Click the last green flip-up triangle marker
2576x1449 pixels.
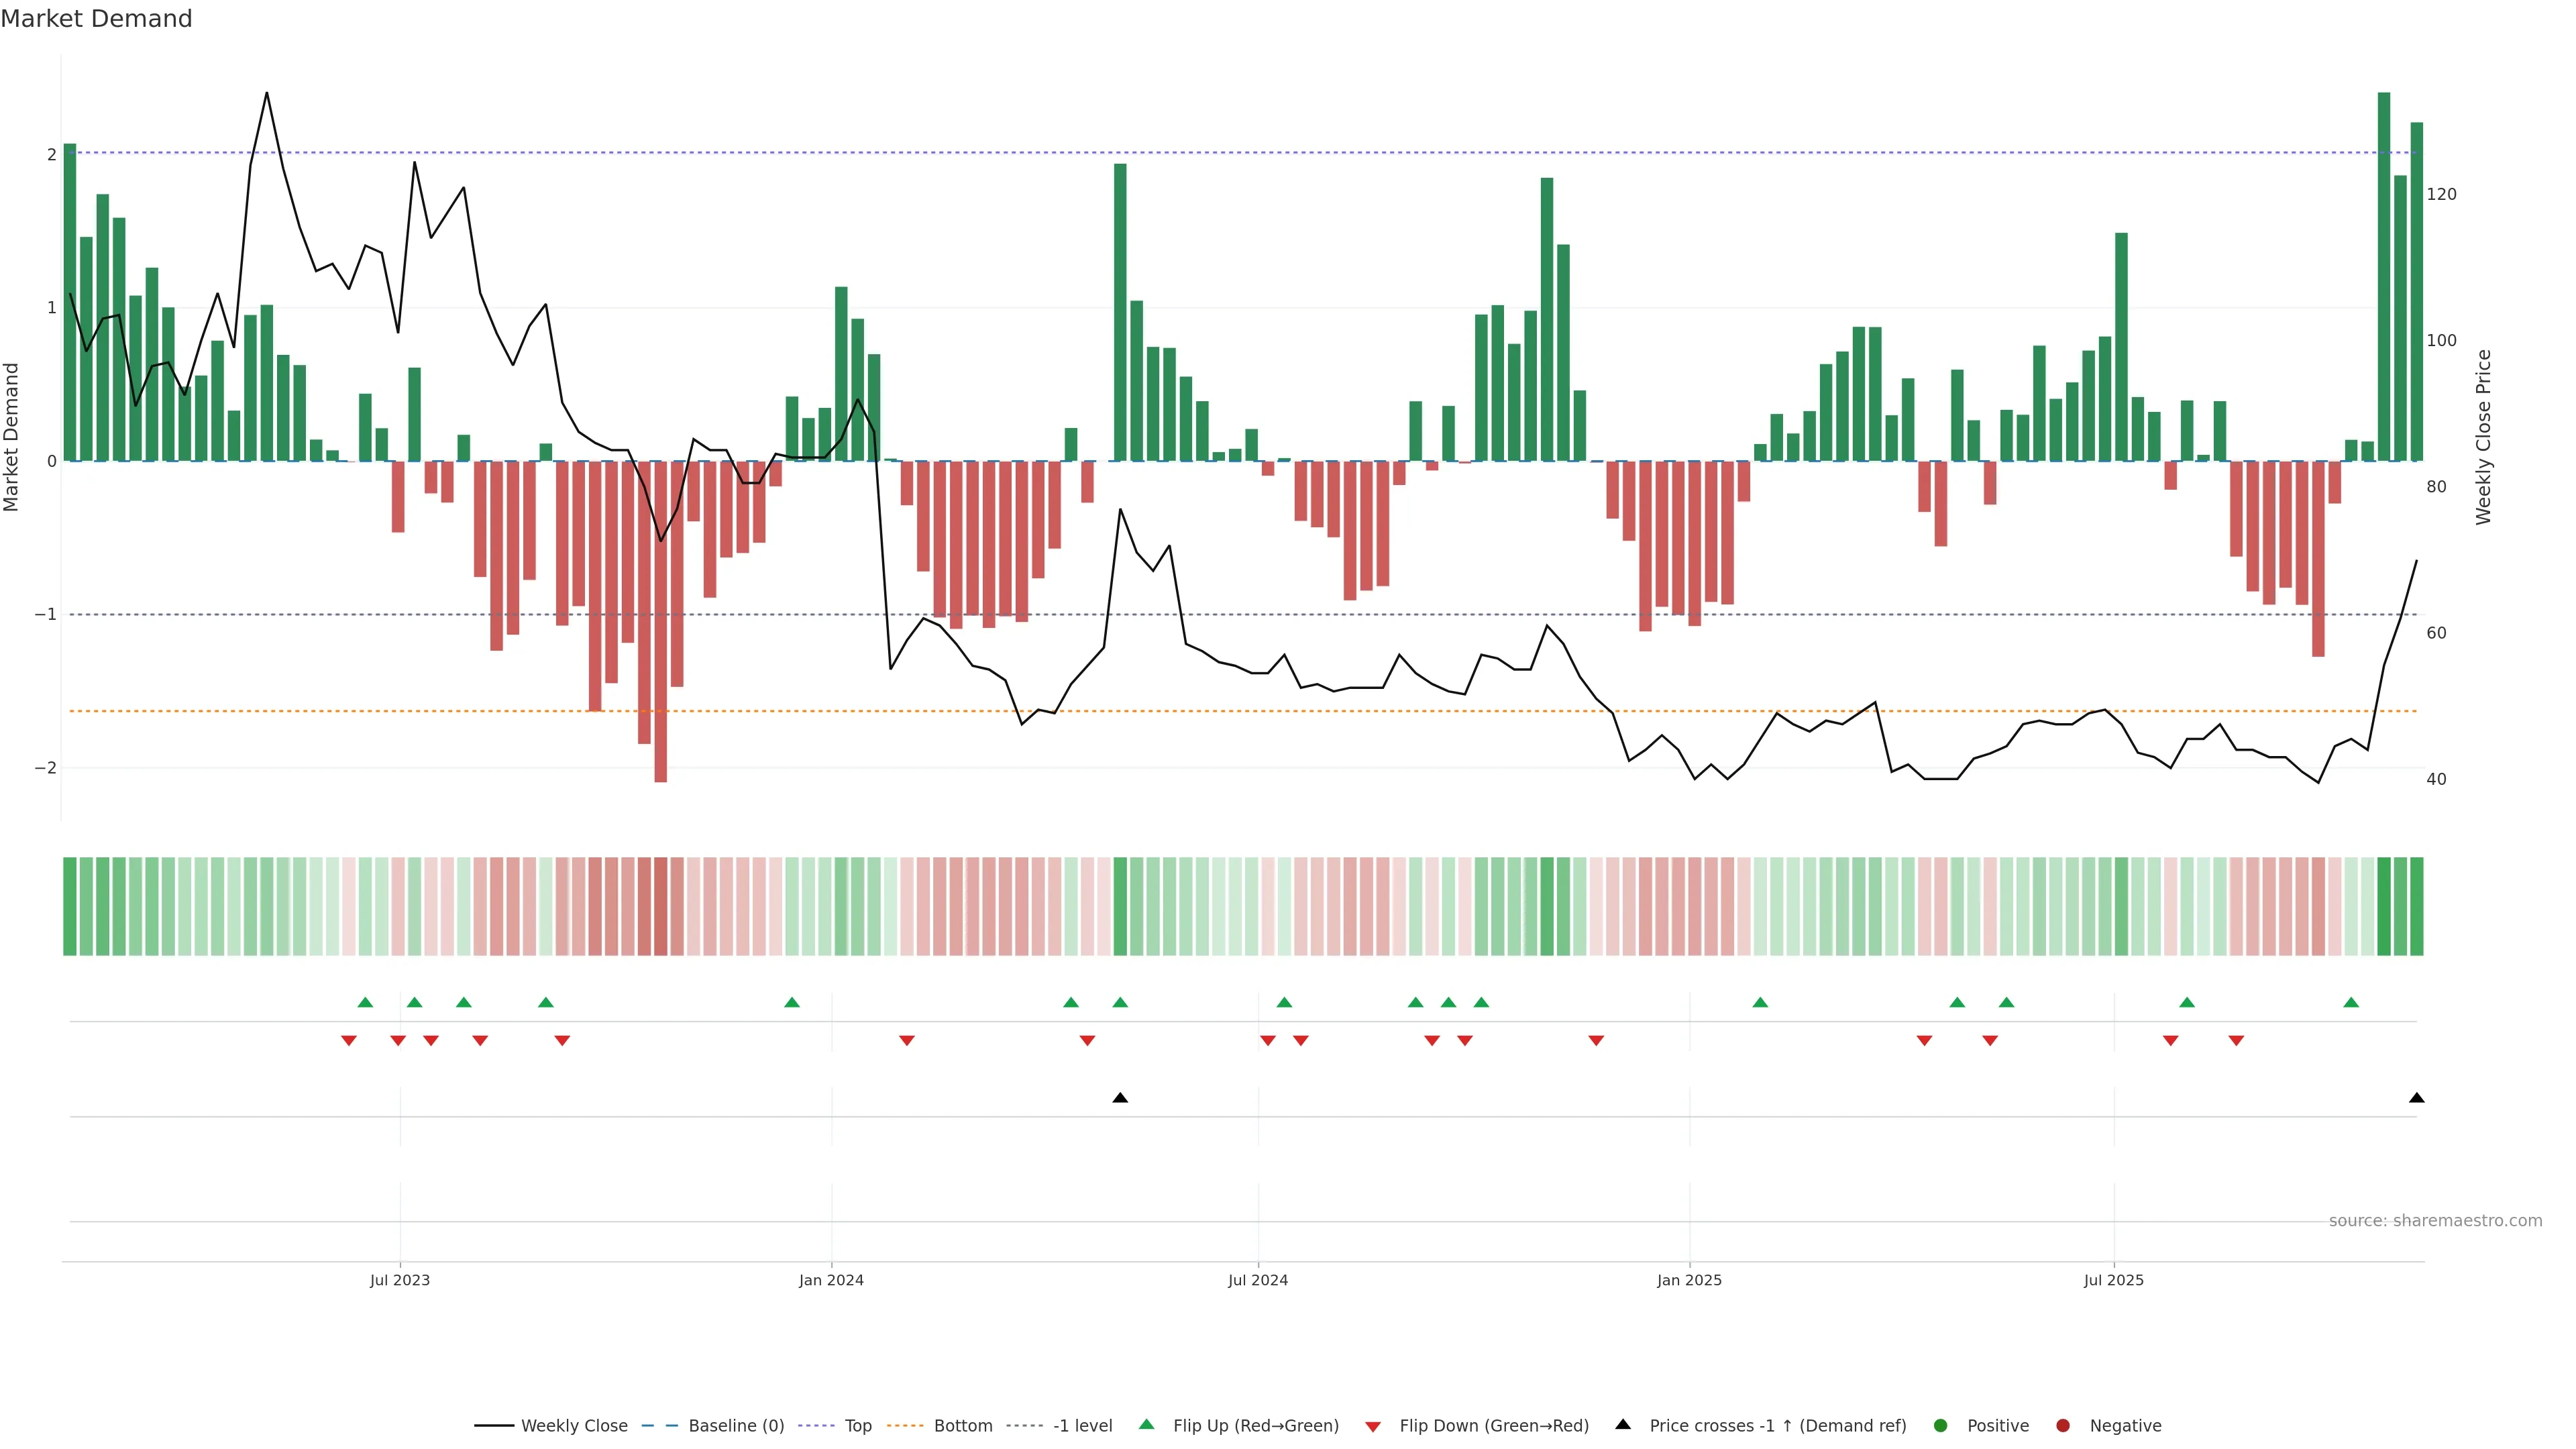2351,1002
